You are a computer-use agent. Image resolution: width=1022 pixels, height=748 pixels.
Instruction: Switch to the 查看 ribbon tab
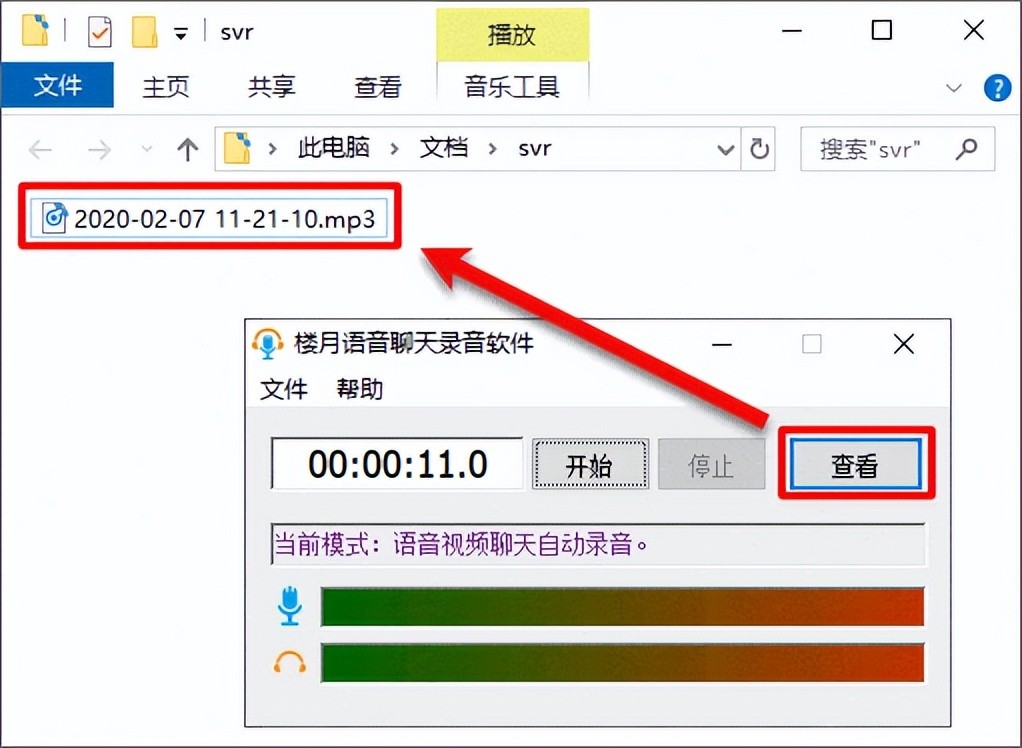tap(377, 88)
